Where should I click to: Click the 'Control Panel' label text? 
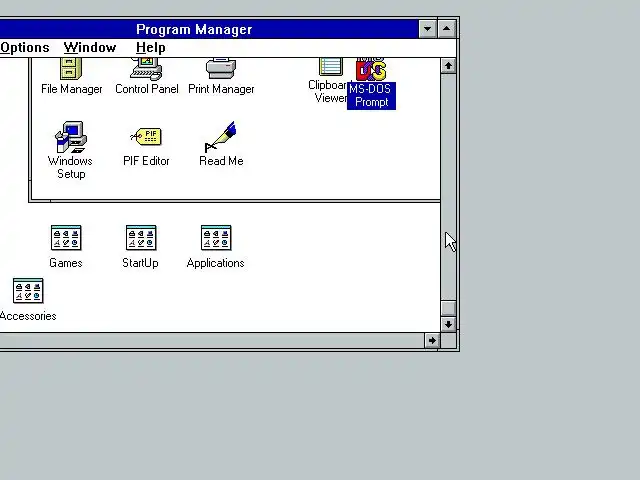coord(147,89)
